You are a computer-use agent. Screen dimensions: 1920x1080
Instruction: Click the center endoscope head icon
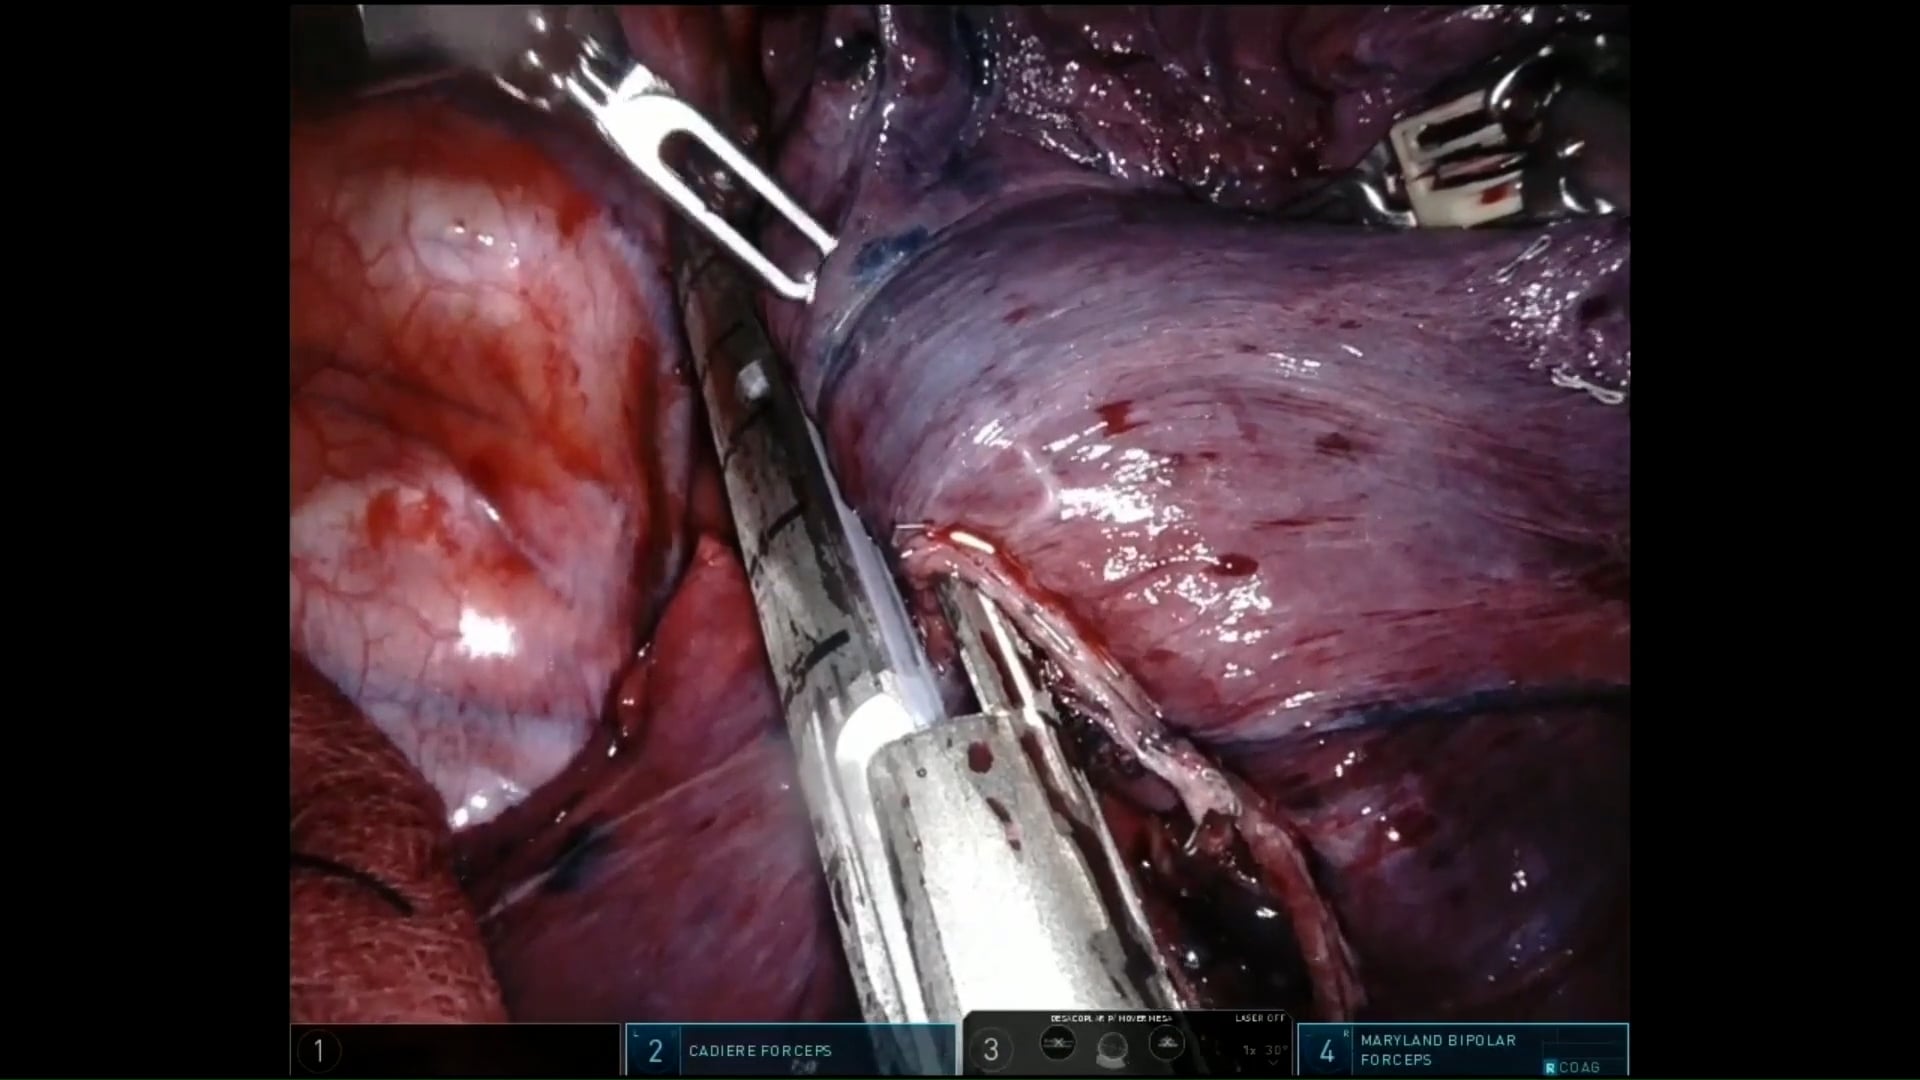[1112, 1049]
